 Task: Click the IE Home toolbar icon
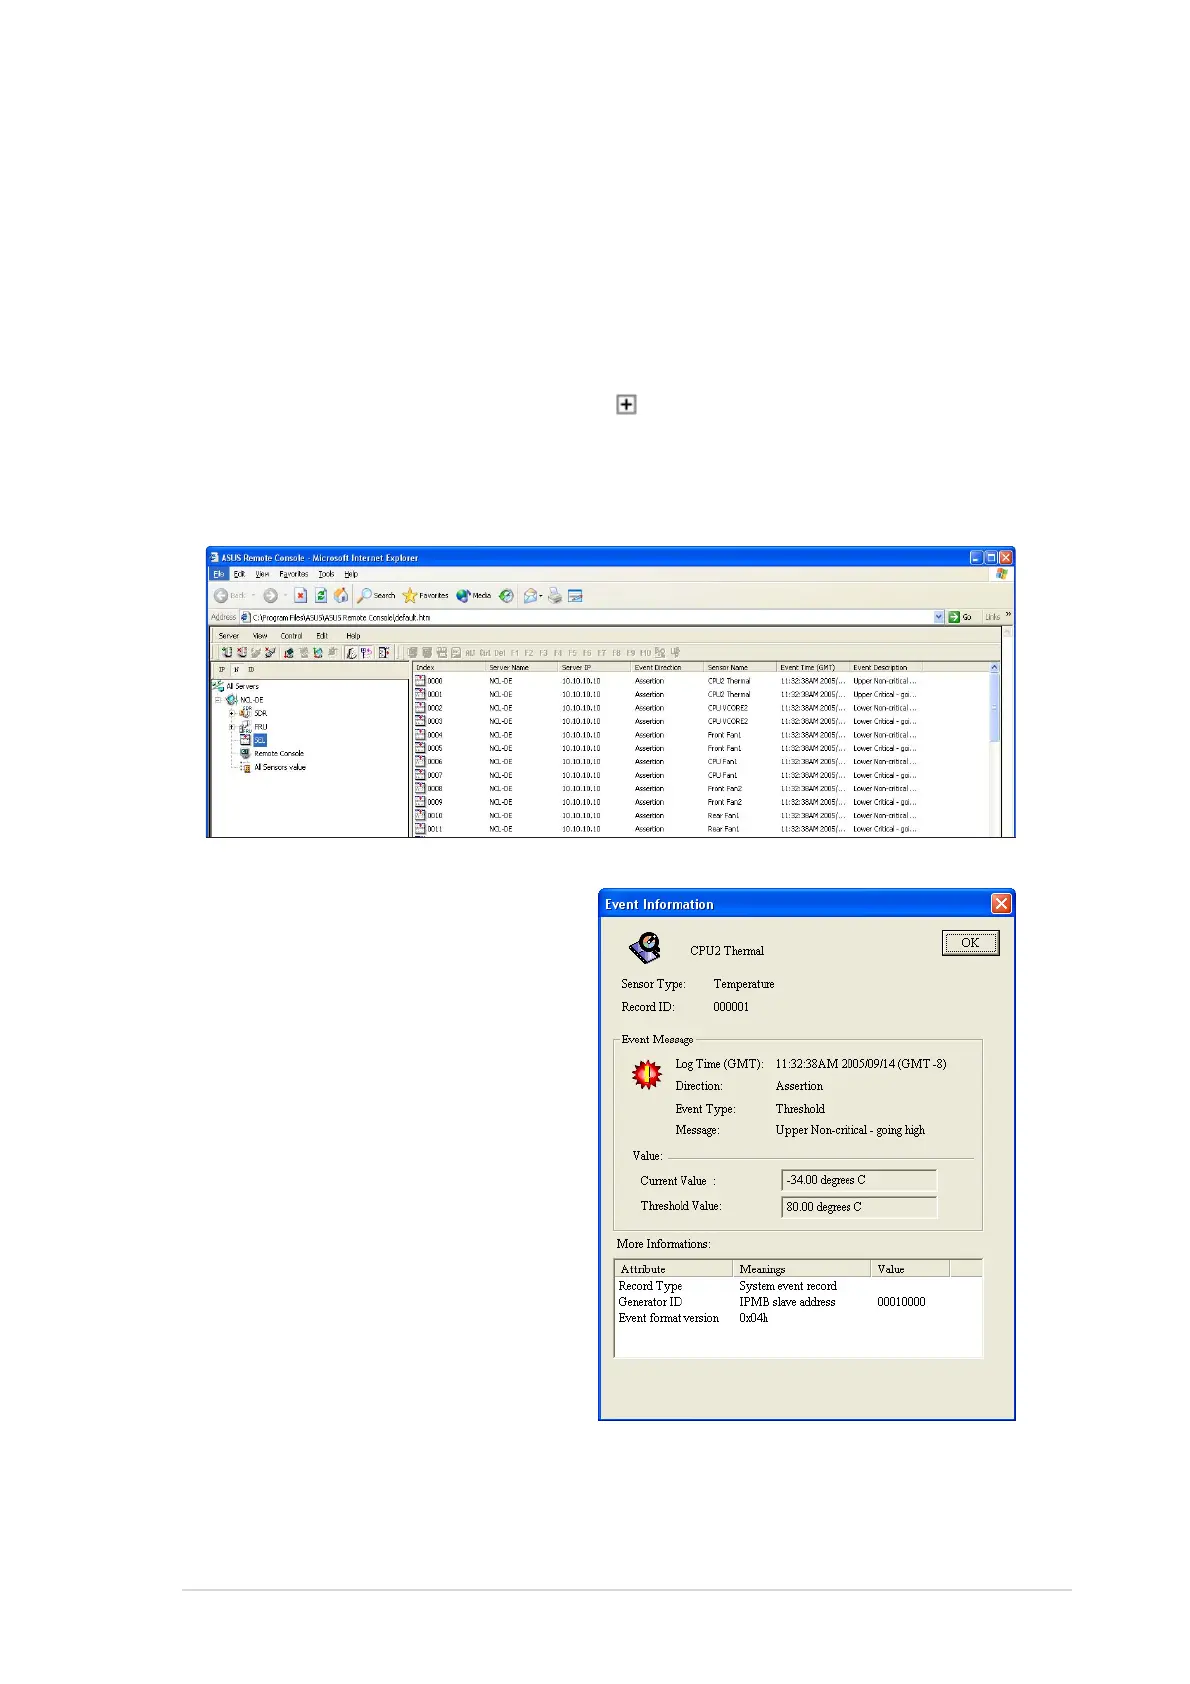pyautogui.click(x=341, y=595)
